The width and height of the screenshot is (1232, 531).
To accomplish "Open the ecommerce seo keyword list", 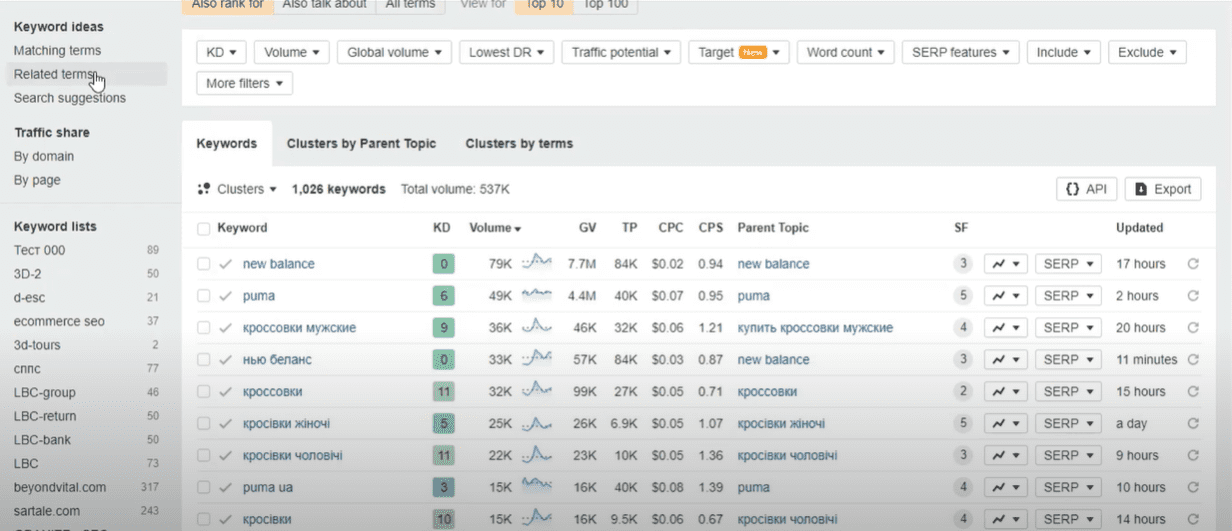I will click(x=59, y=321).
